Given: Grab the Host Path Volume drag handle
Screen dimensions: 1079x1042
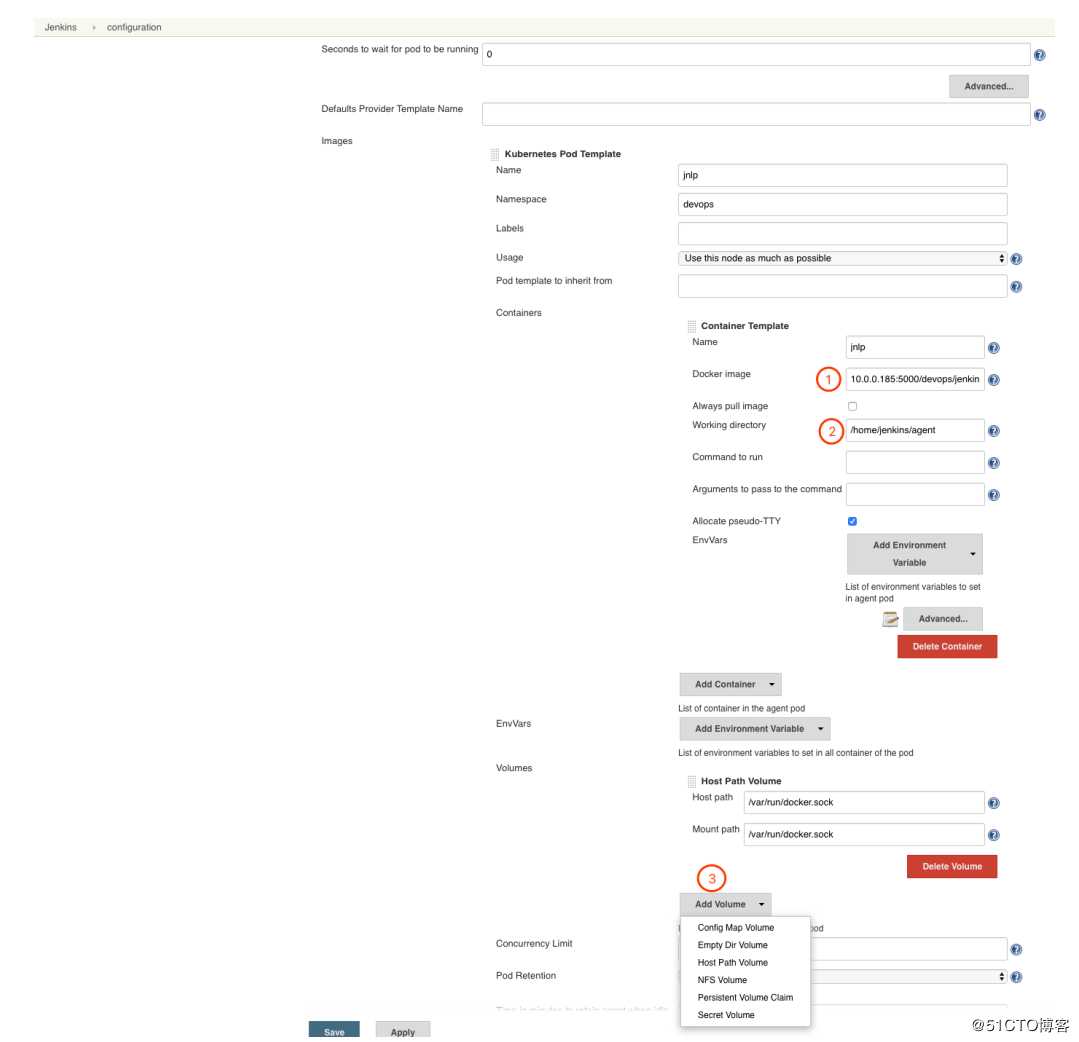Looking at the screenshot, I should click(692, 781).
